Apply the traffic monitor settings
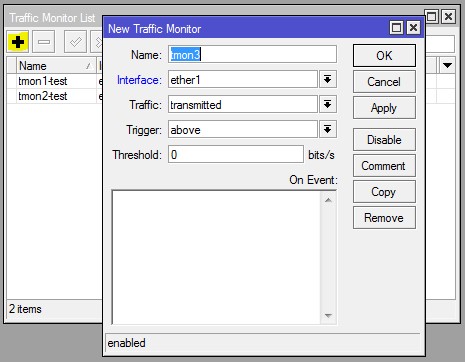465x362 pixels. pyautogui.click(x=384, y=108)
